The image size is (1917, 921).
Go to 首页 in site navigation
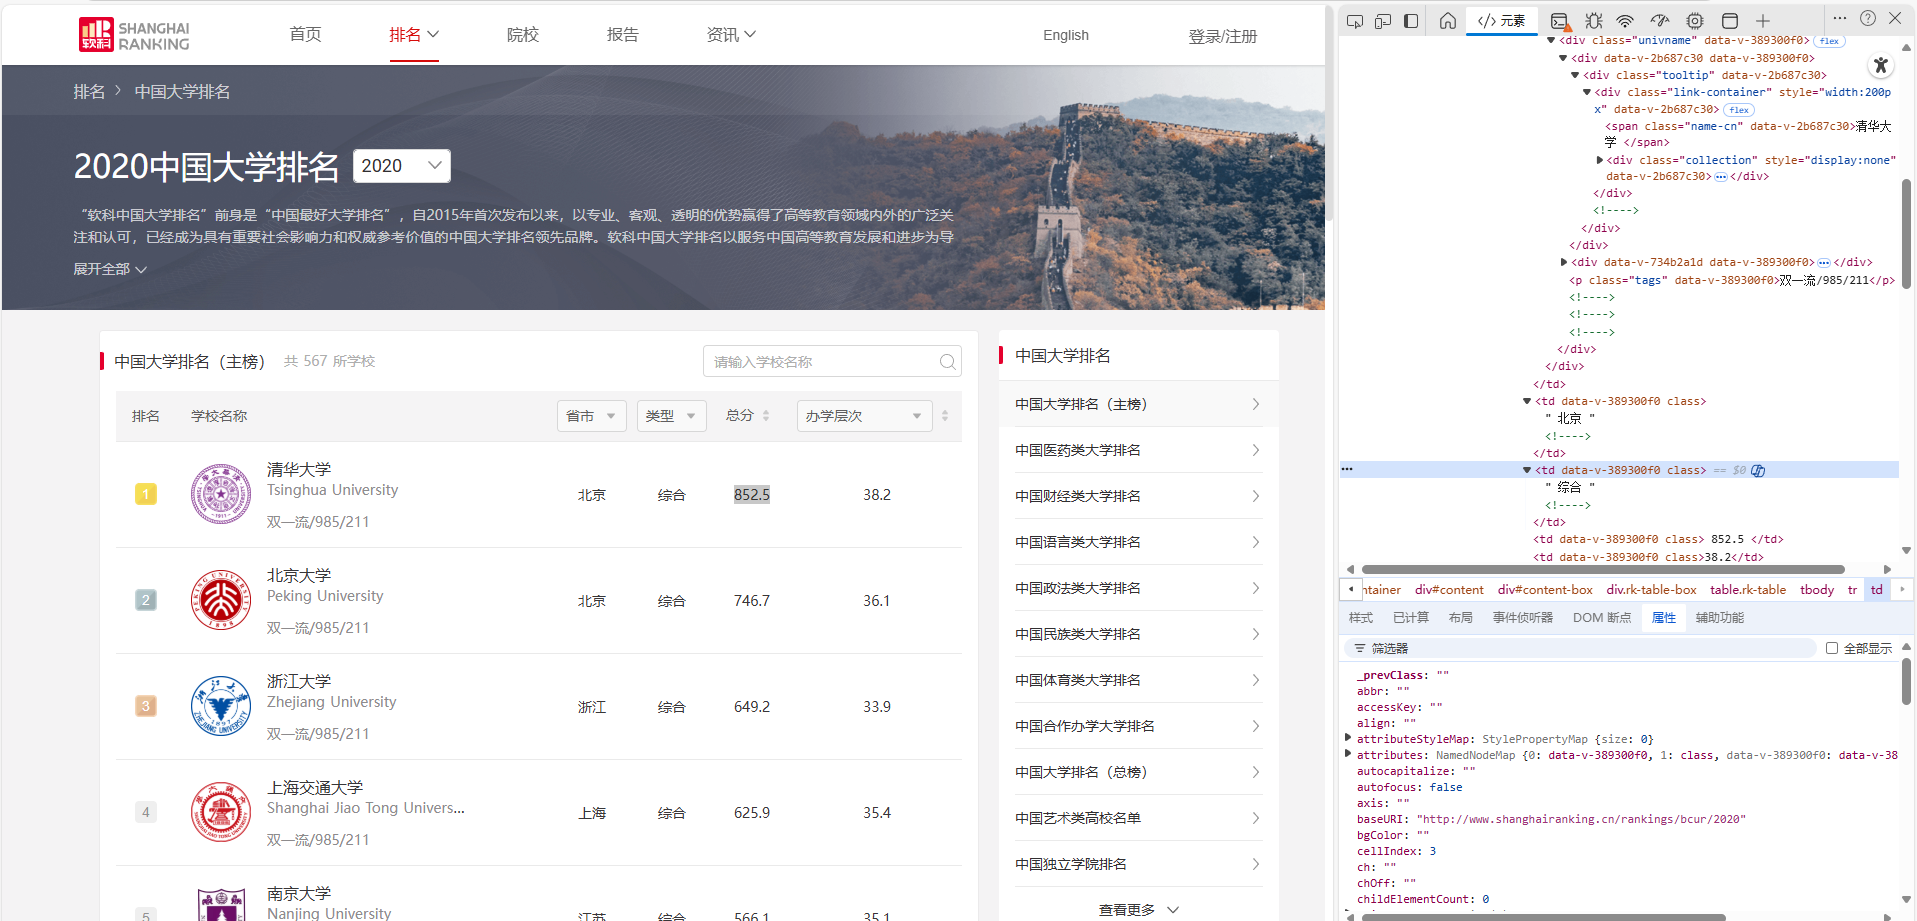click(x=305, y=35)
